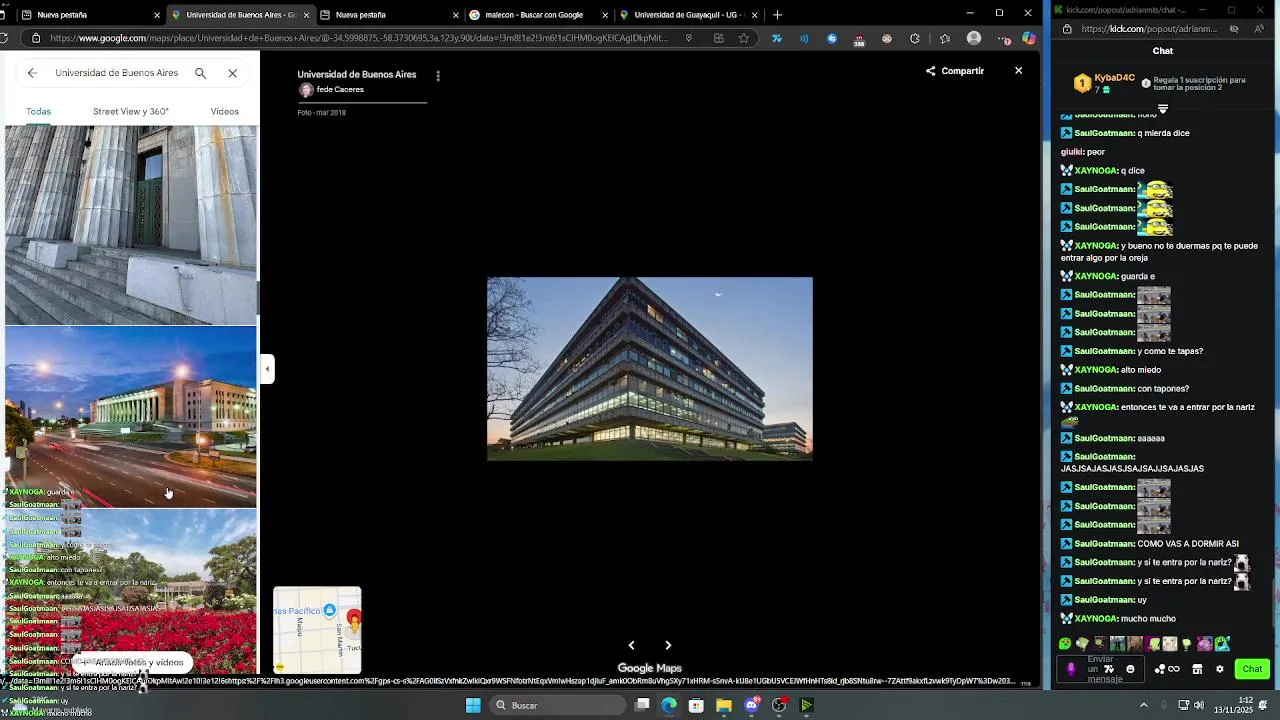
Task: Add this page to favorites star
Action: (x=743, y=38)
